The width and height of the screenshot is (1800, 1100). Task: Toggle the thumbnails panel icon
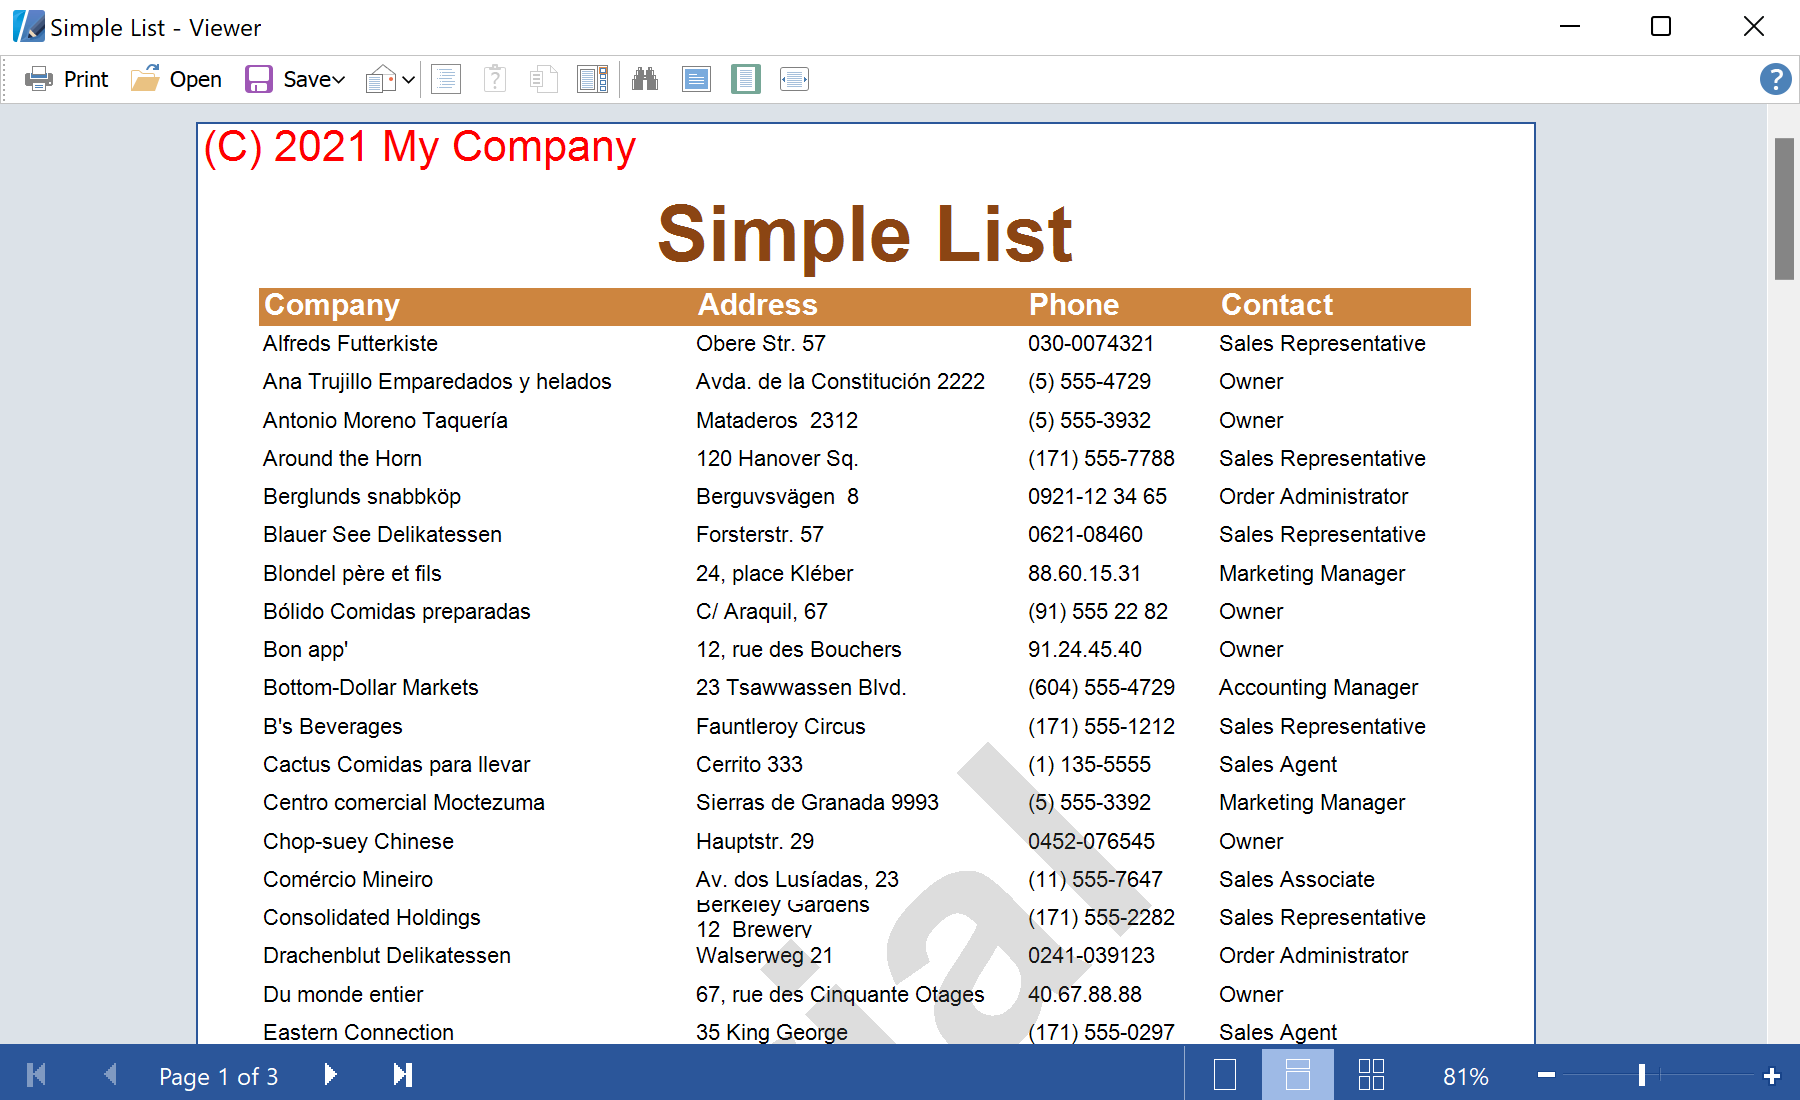(x=593, y=79)
